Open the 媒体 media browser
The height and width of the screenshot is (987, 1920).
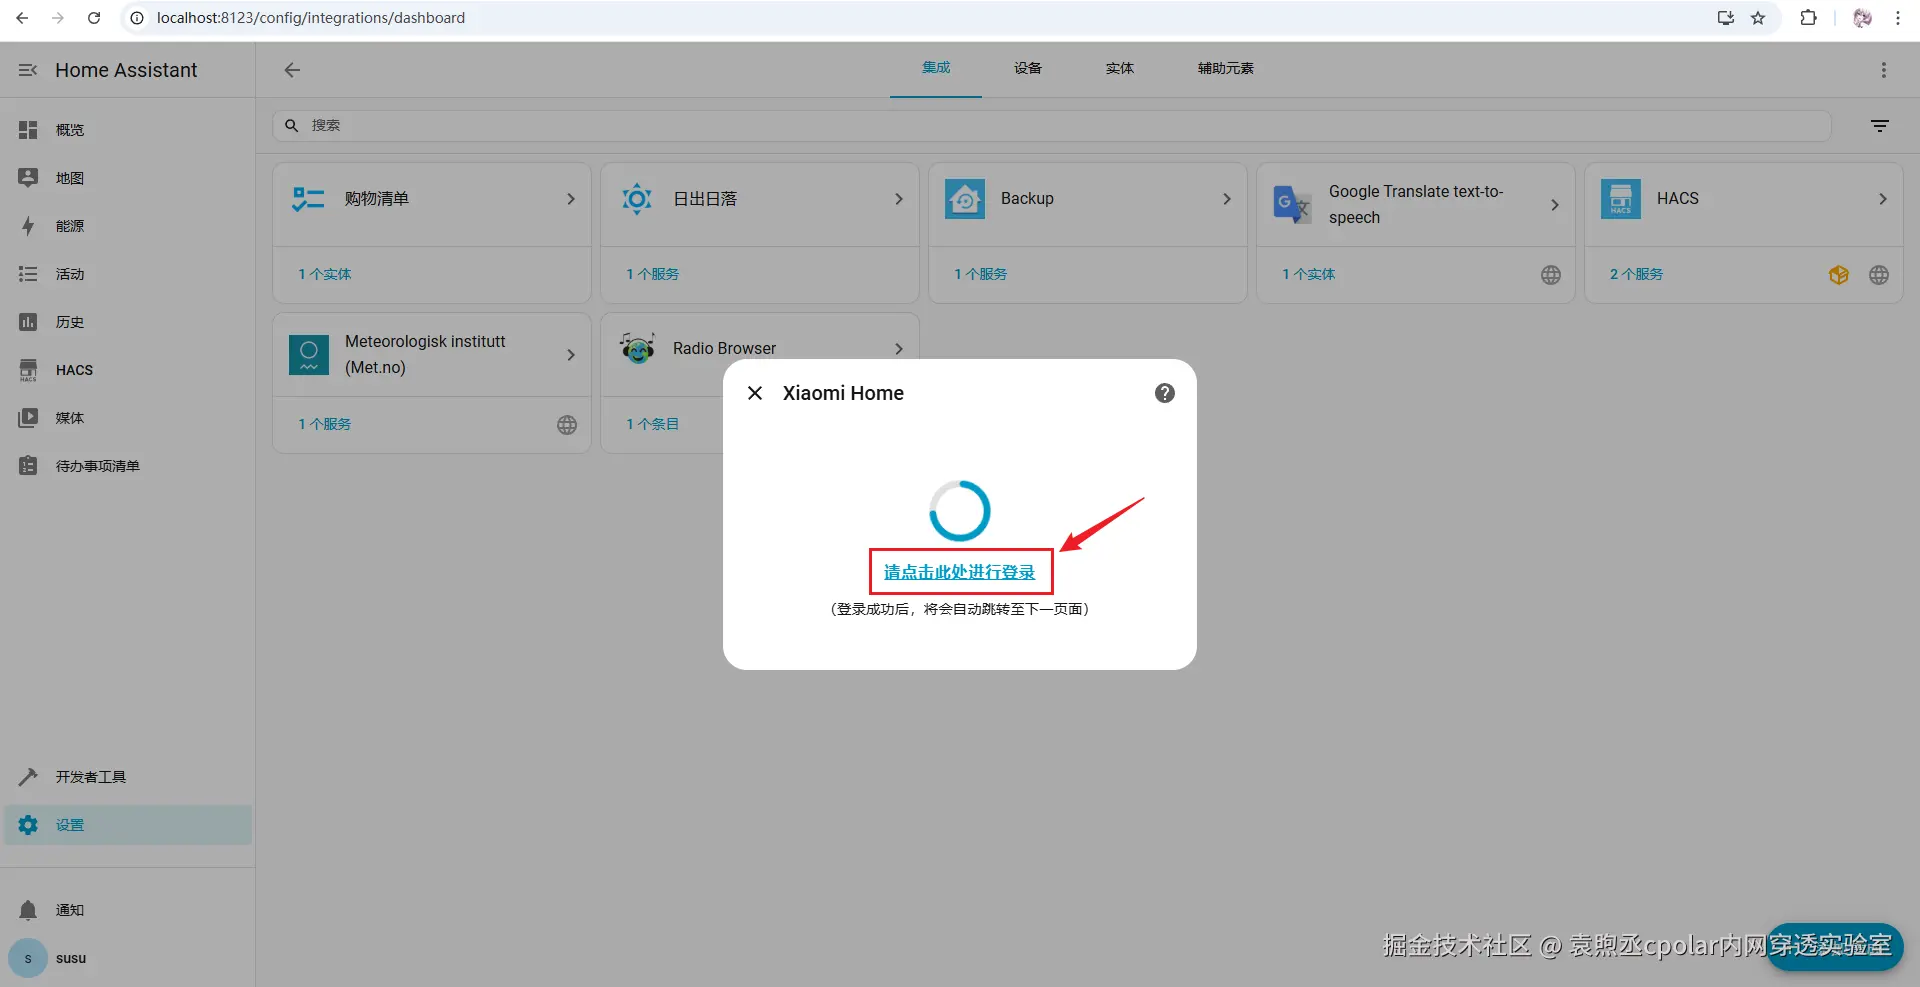pos(127,418)
